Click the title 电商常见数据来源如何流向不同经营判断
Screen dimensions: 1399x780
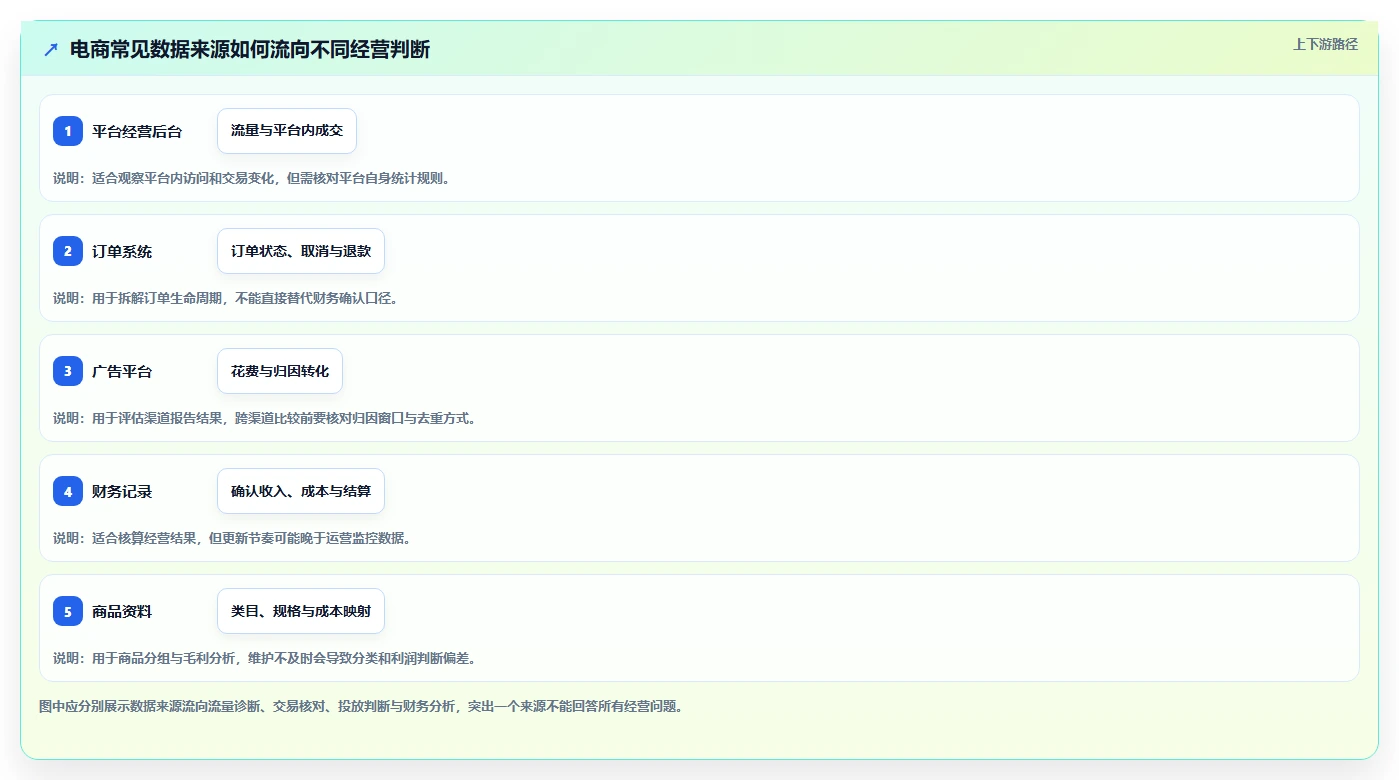[250, 49]
